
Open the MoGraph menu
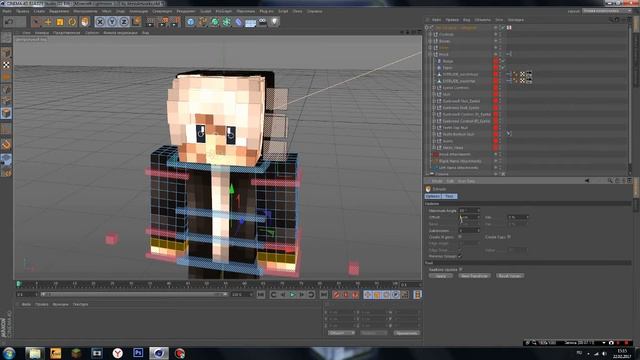[x=224, y=11]
